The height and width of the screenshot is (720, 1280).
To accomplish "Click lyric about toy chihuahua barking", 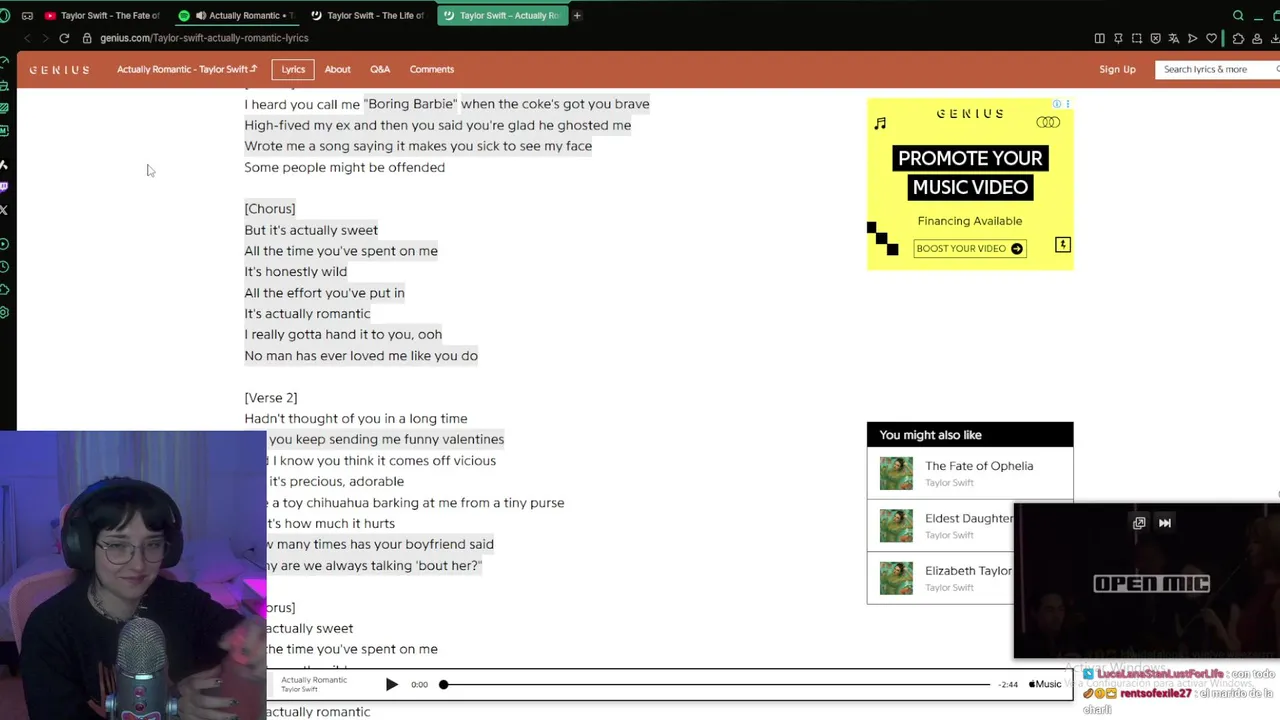I will click(x=416, y=503).
